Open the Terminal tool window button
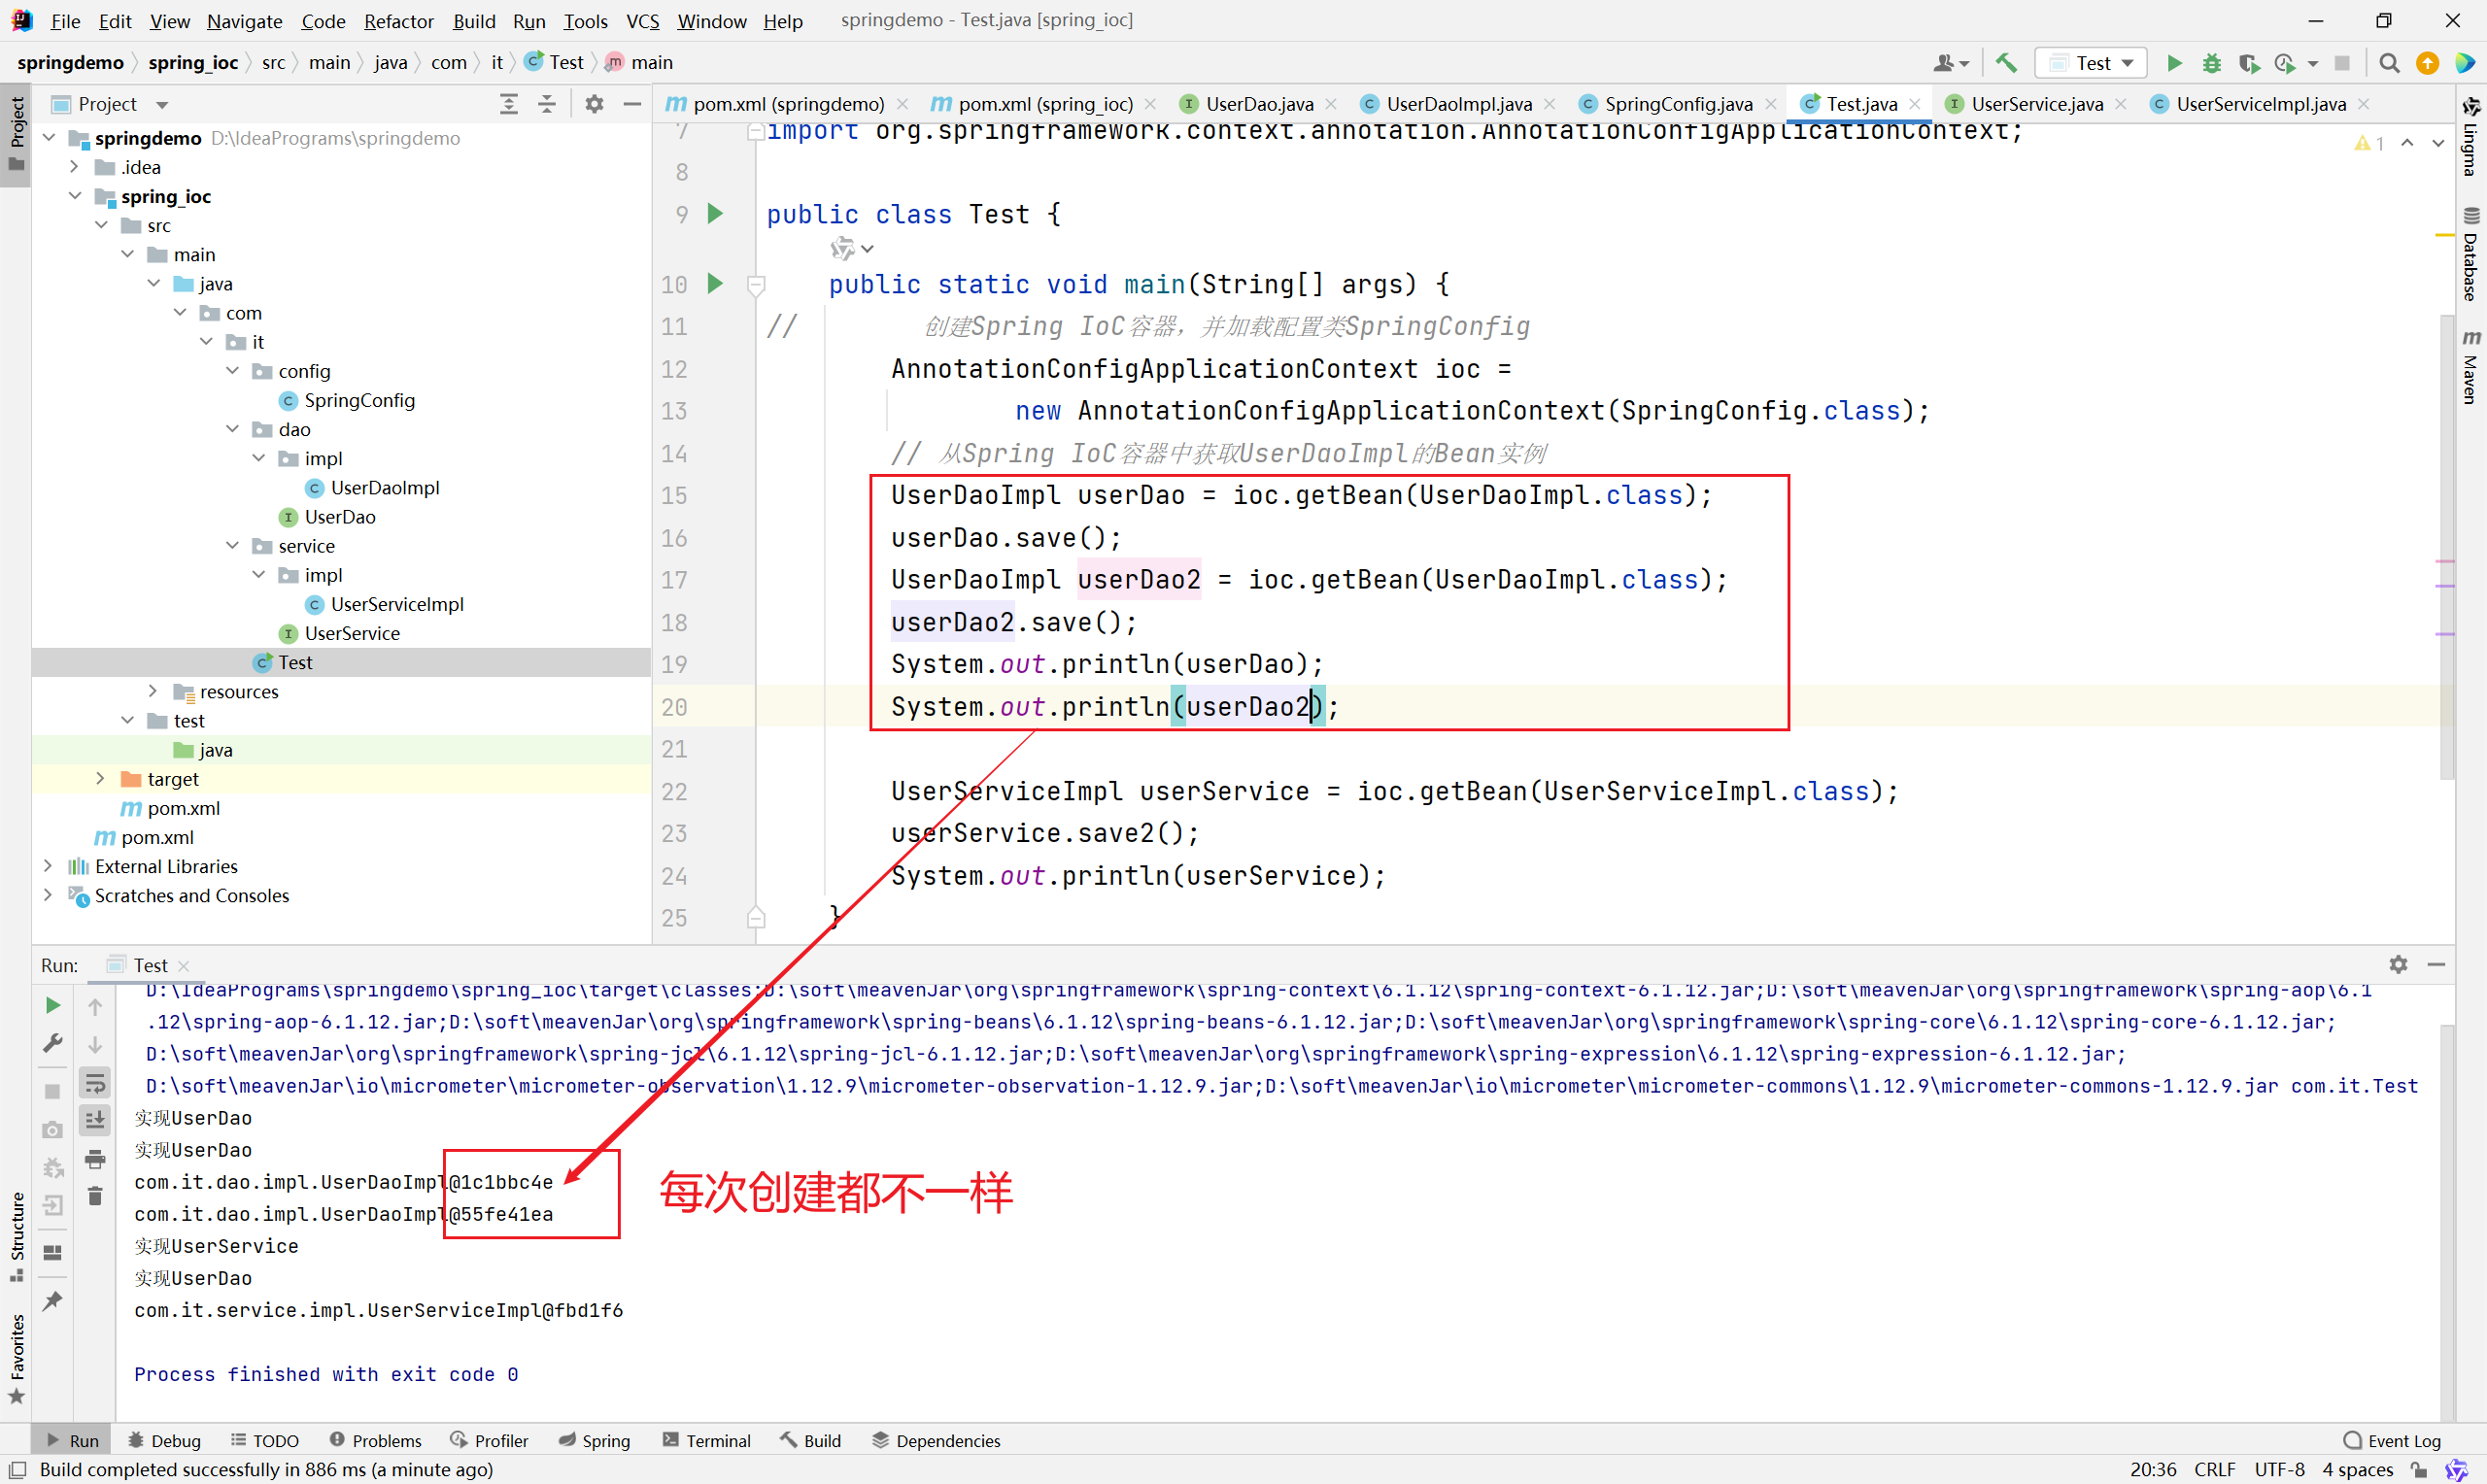This screenshot has height=1484, width=2487. [x=706, y=1440]
